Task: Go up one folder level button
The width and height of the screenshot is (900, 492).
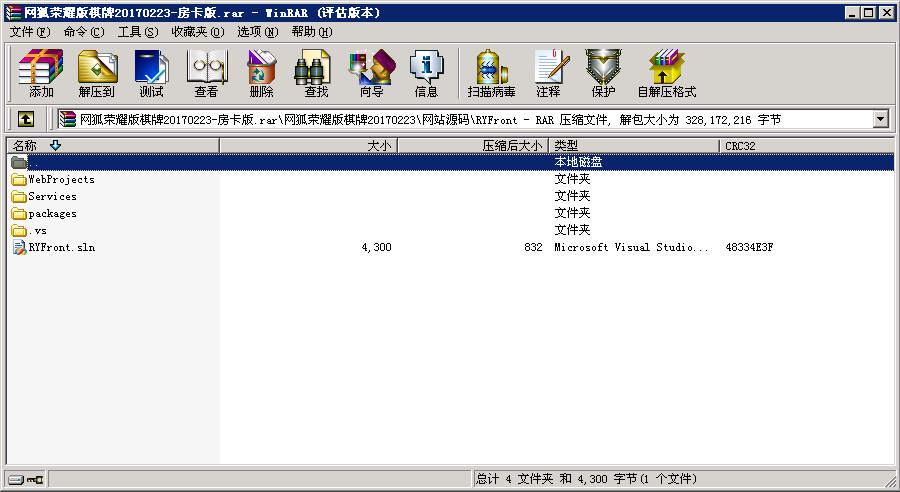Action: [26, 120]
